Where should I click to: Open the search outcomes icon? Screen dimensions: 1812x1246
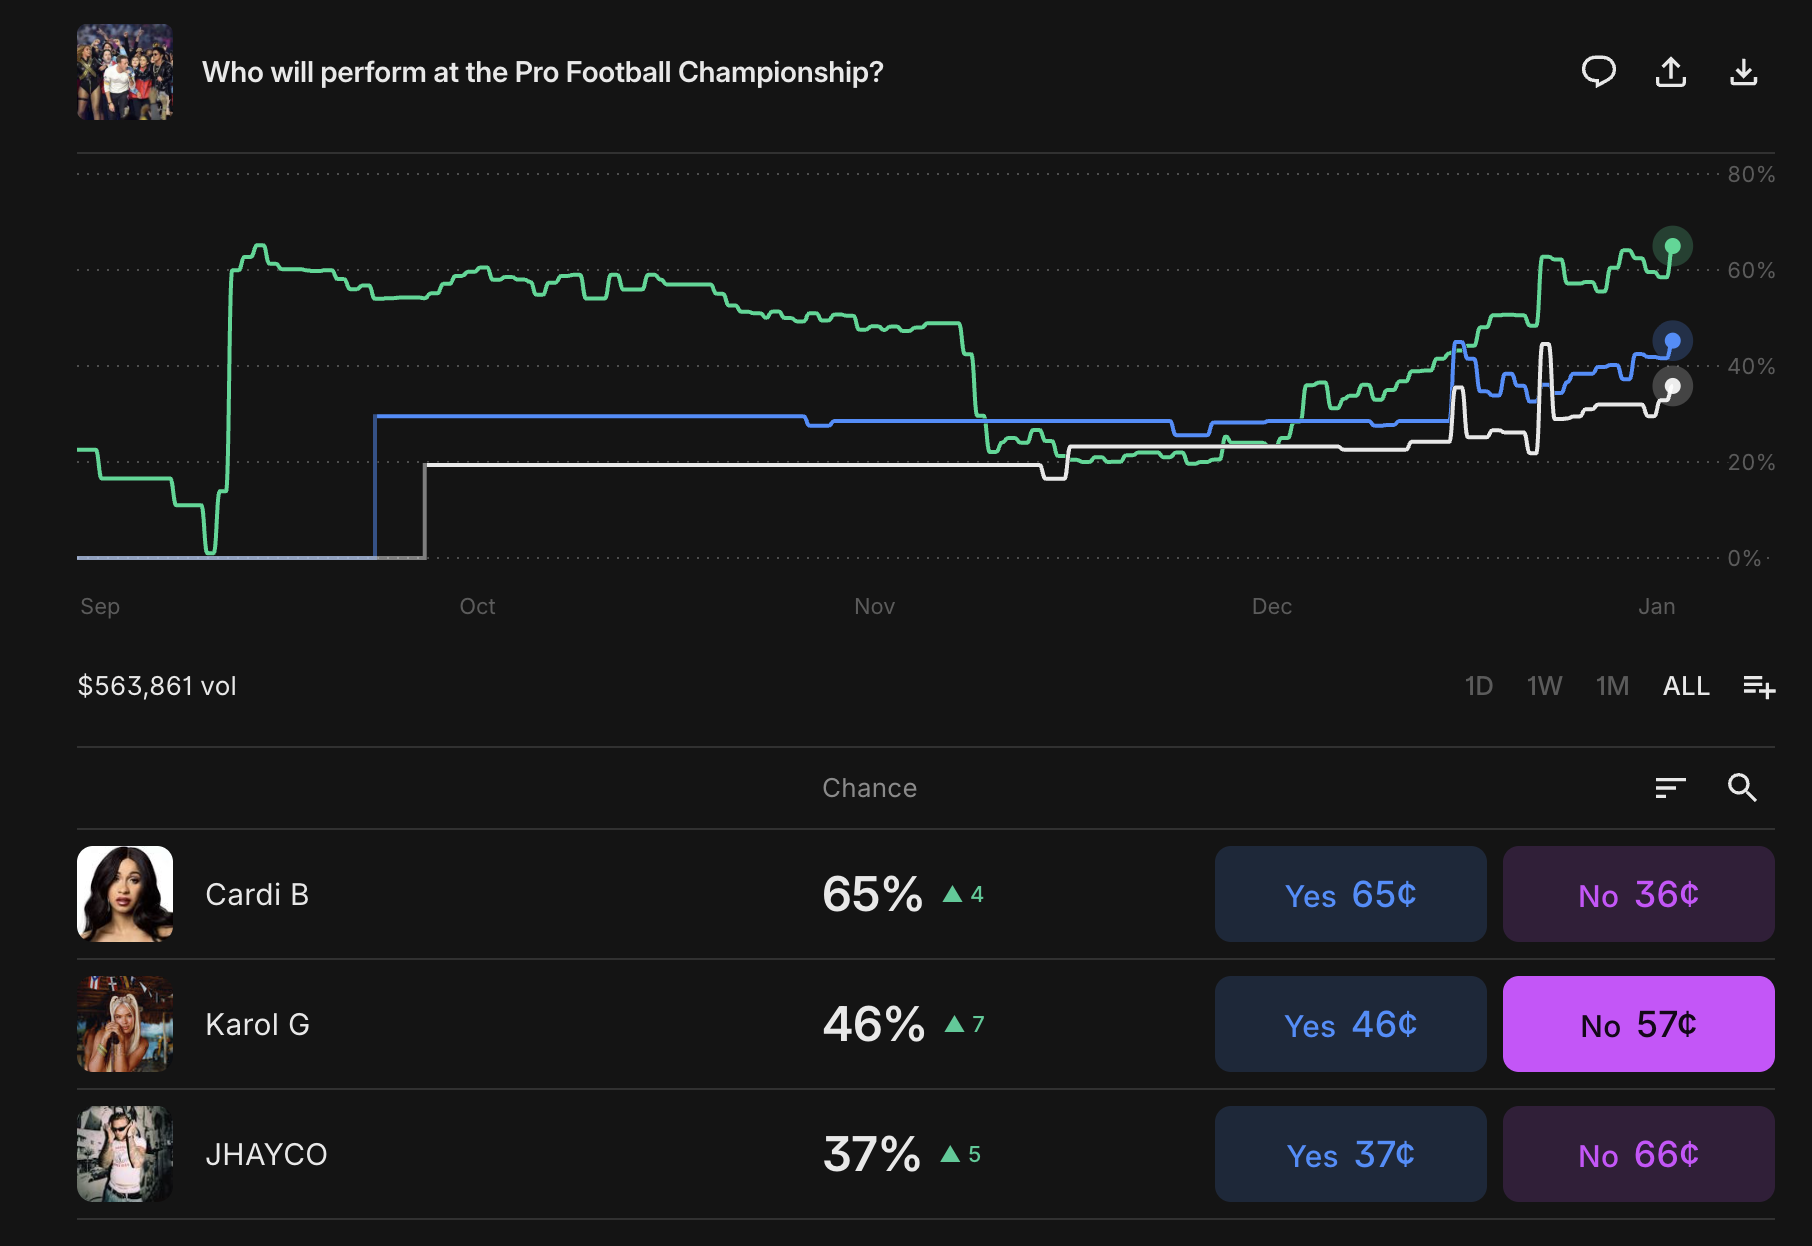1744,788
